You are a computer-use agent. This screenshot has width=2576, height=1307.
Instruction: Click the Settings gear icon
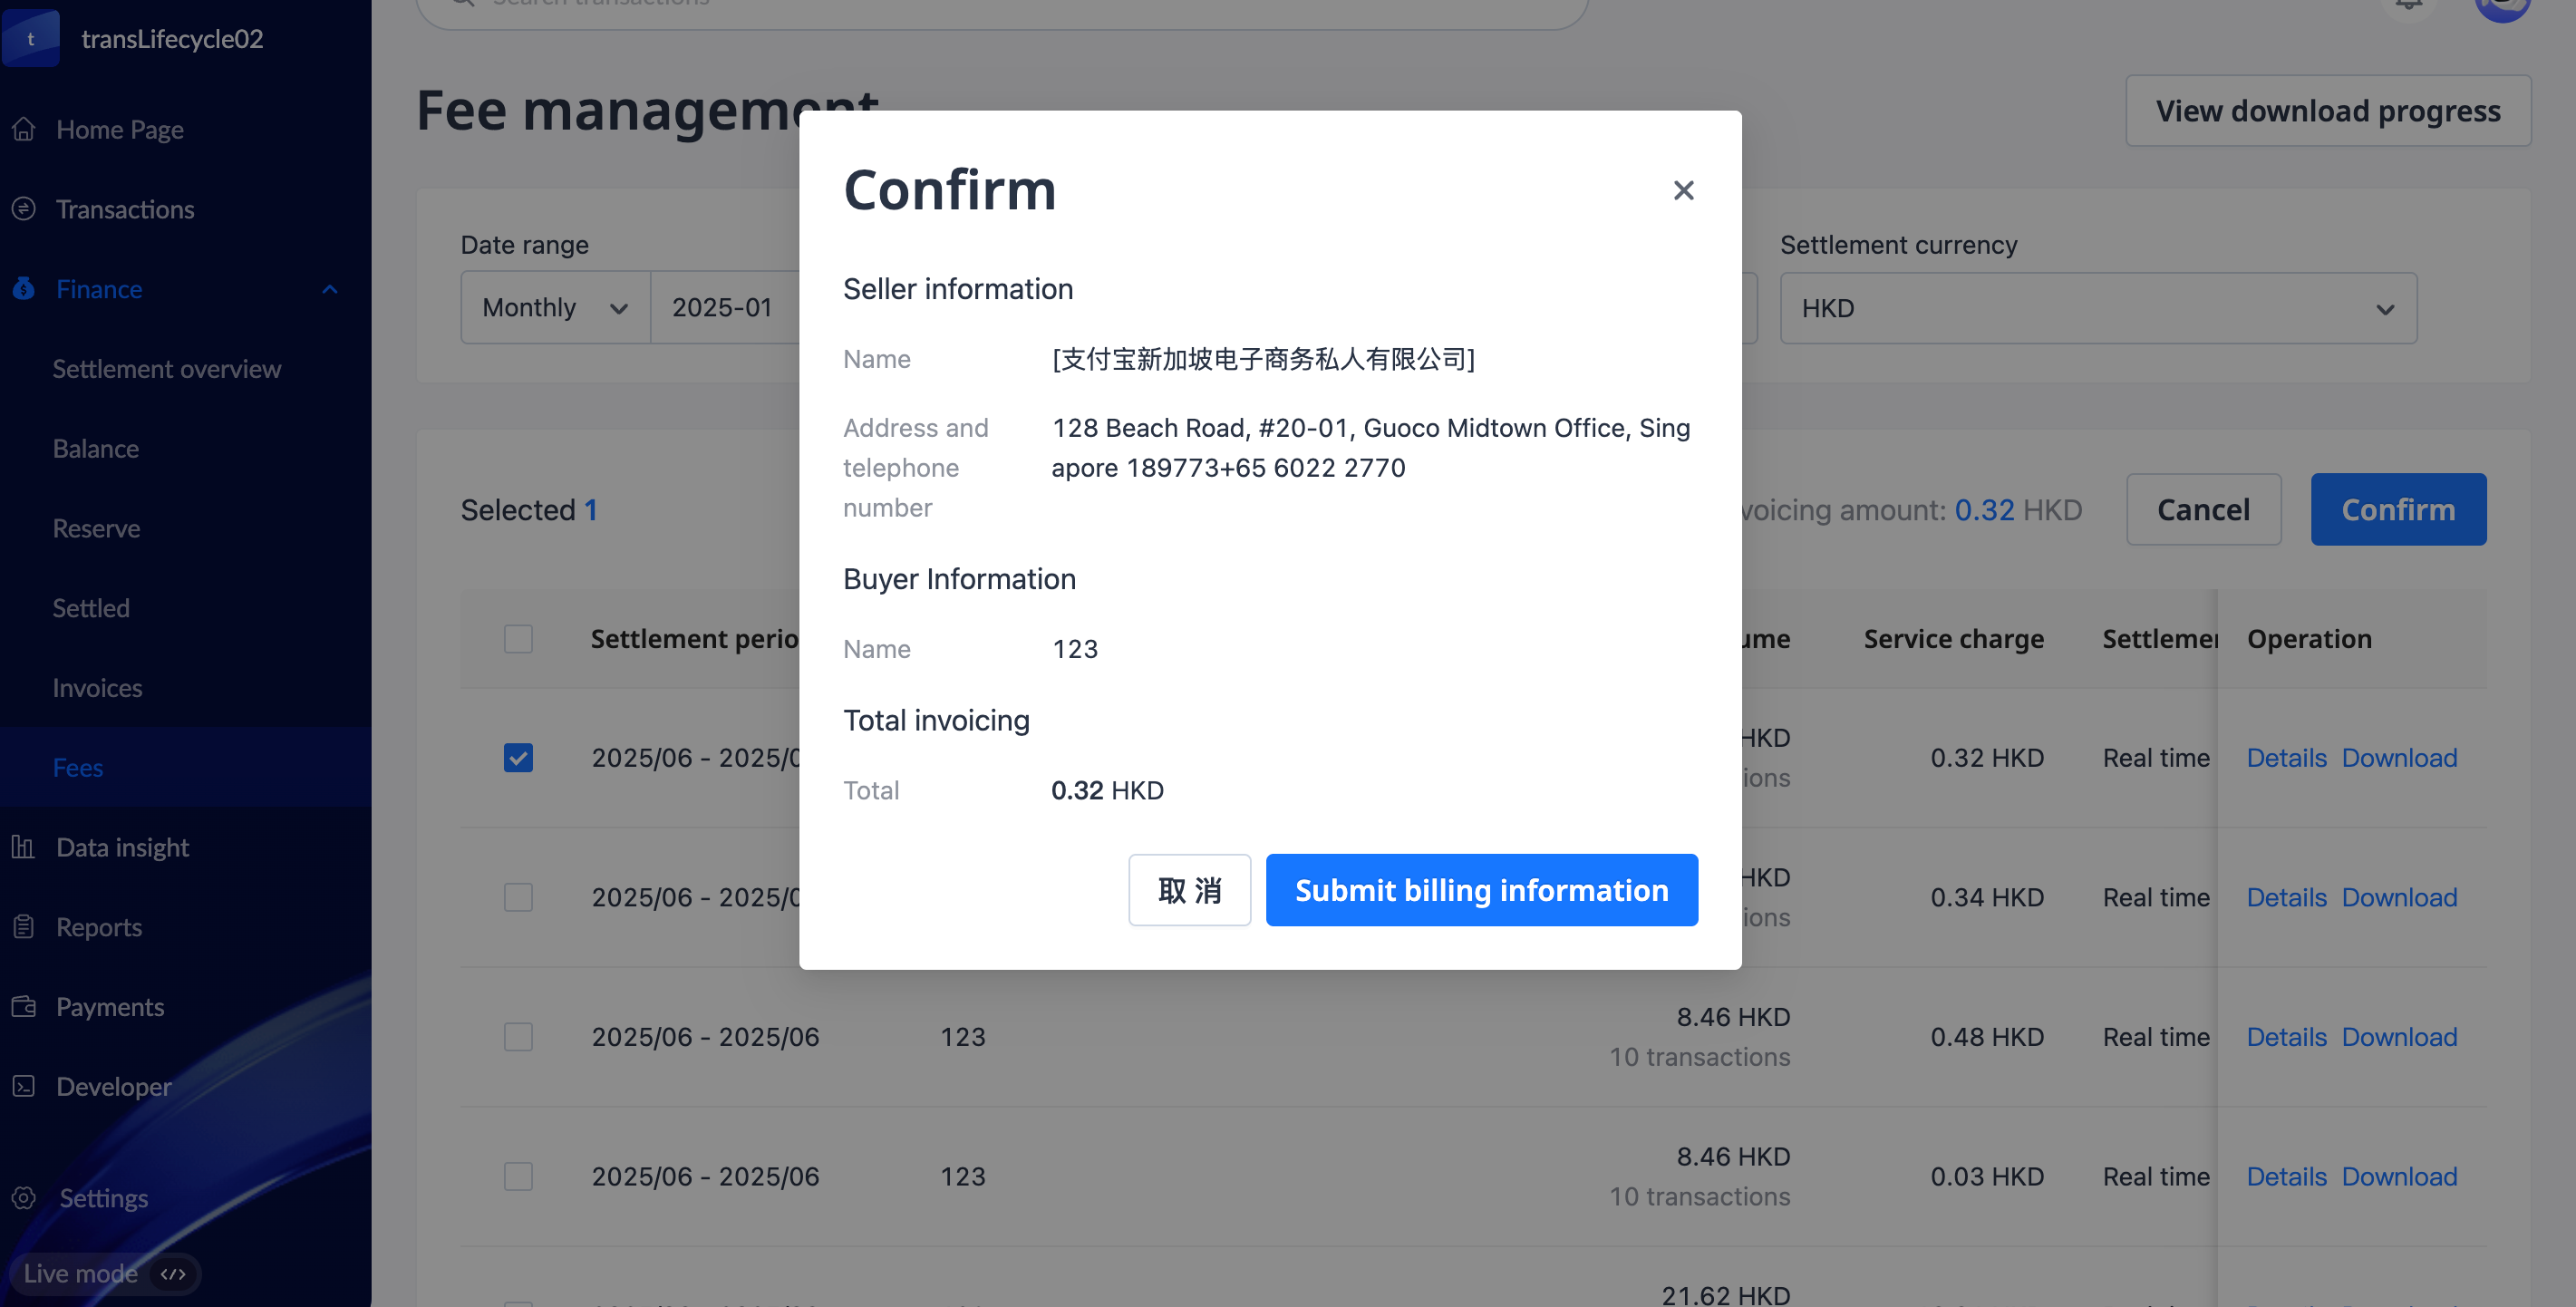pos(24,1198)
